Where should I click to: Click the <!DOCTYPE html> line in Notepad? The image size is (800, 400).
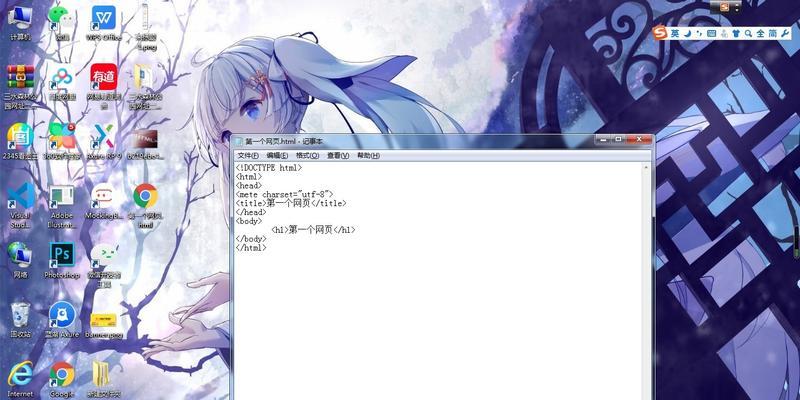[x=269, y=167]
